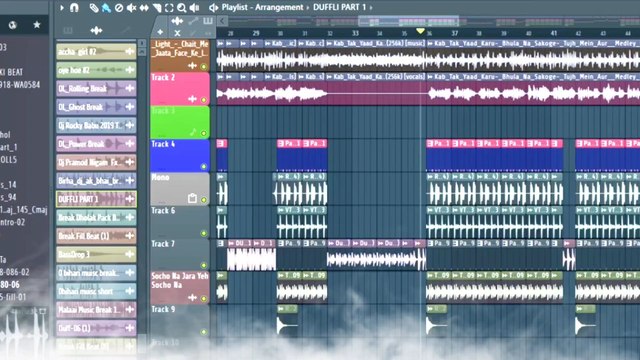Toggle mute dot on Socho Na Jara track
This screenshot has height=360, width=640.
[x=204, y=299]
